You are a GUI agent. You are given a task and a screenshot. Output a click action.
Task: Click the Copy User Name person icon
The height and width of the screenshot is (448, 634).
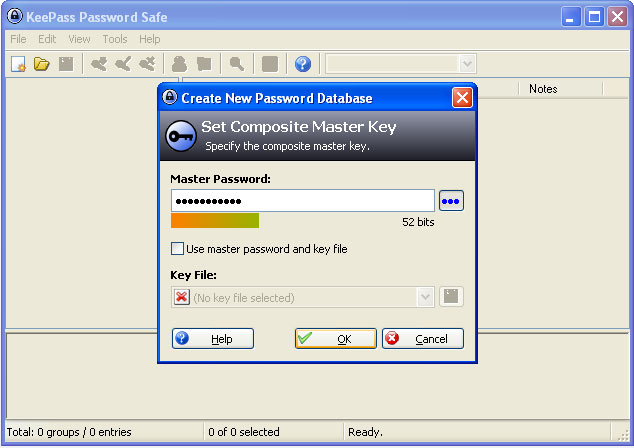point(180,64)
